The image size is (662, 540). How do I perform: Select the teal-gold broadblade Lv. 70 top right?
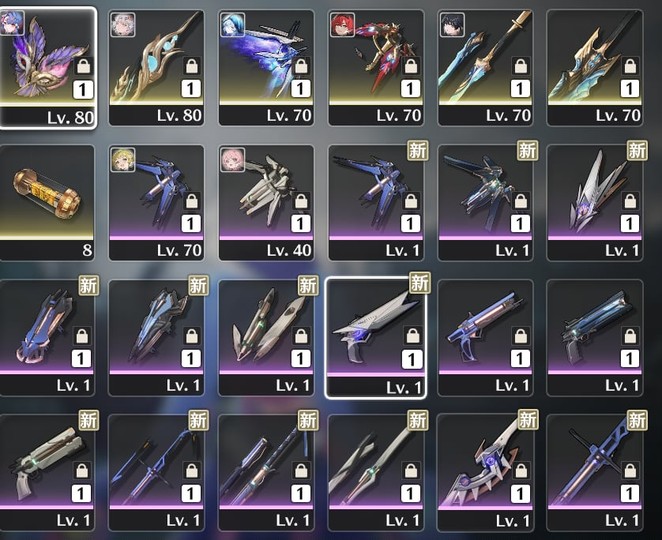[x=595, y=68]
